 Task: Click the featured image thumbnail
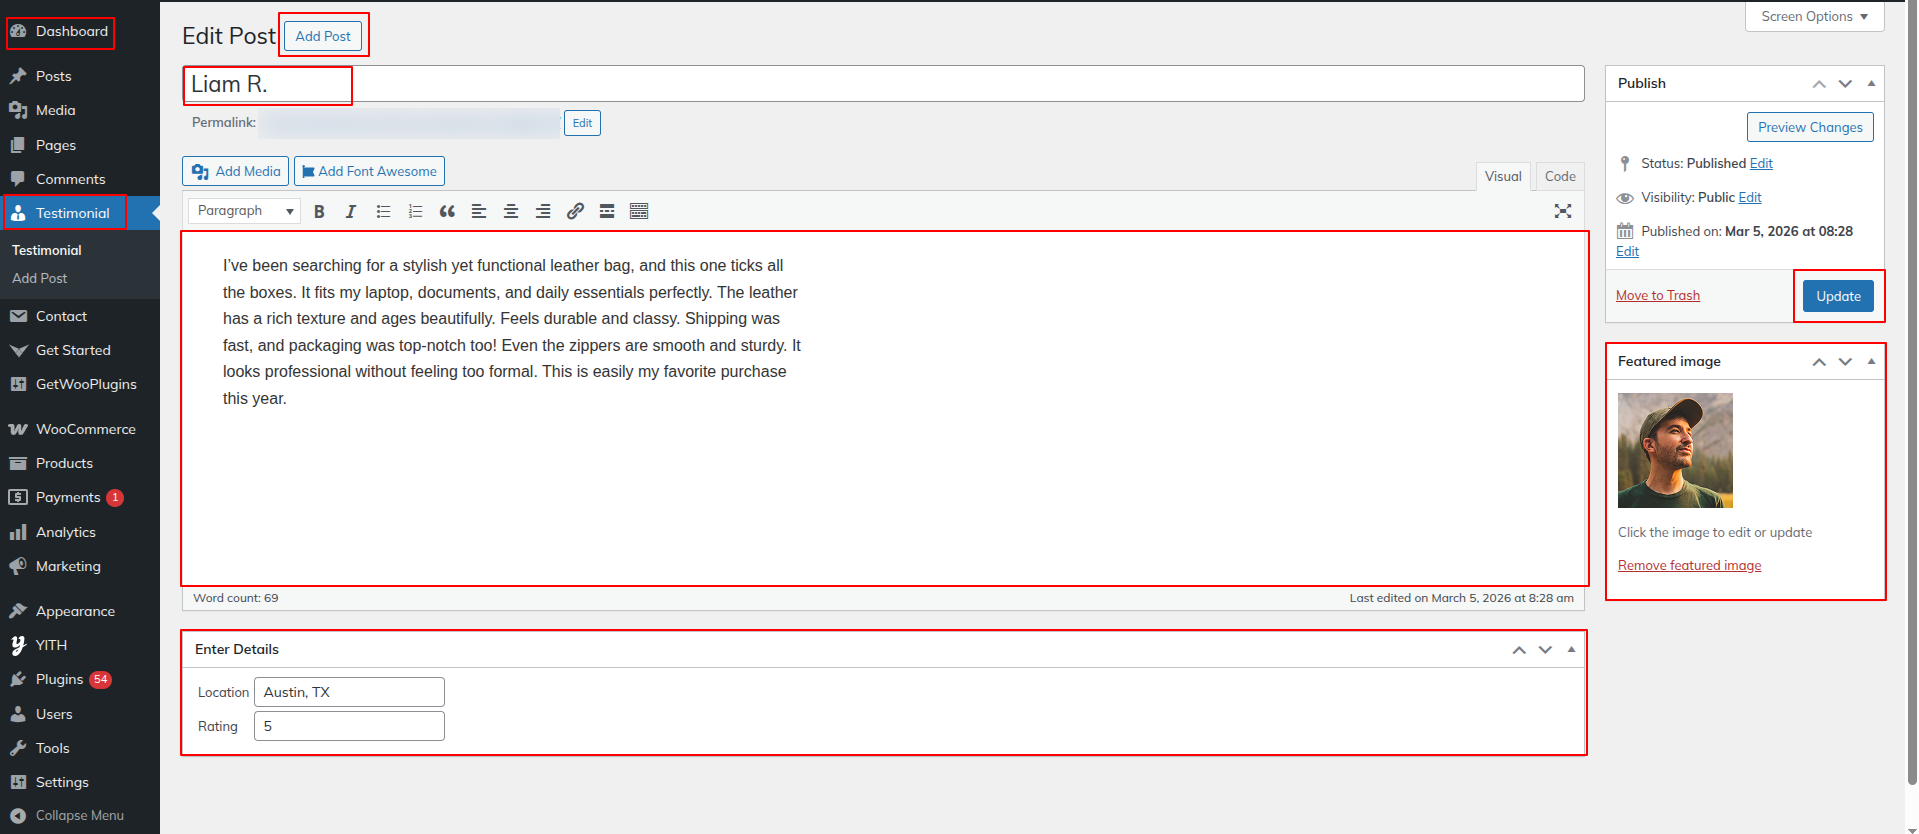(1675, 450)
